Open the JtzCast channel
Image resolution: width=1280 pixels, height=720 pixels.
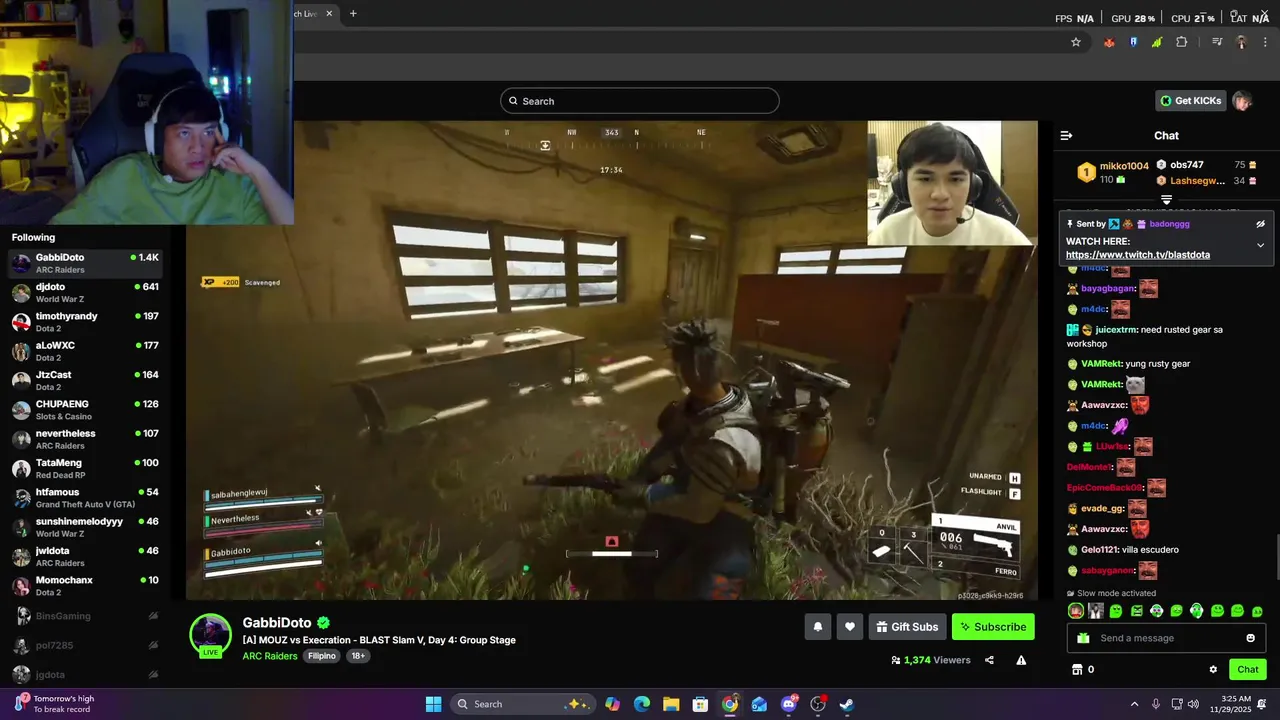pos(85,381)
